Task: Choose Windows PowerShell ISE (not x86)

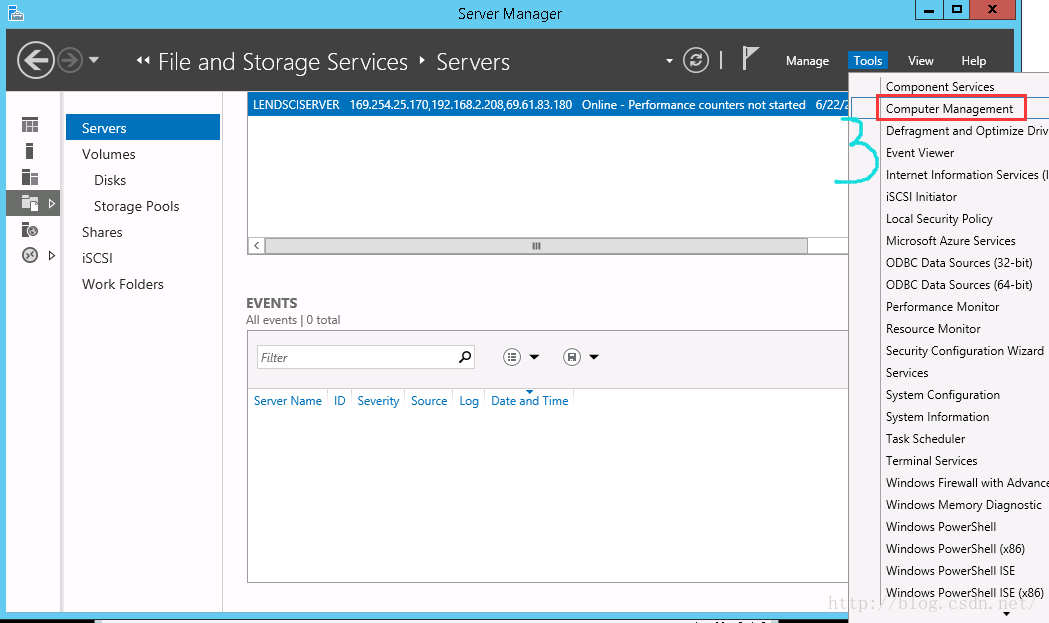Action: coord(950,571)
